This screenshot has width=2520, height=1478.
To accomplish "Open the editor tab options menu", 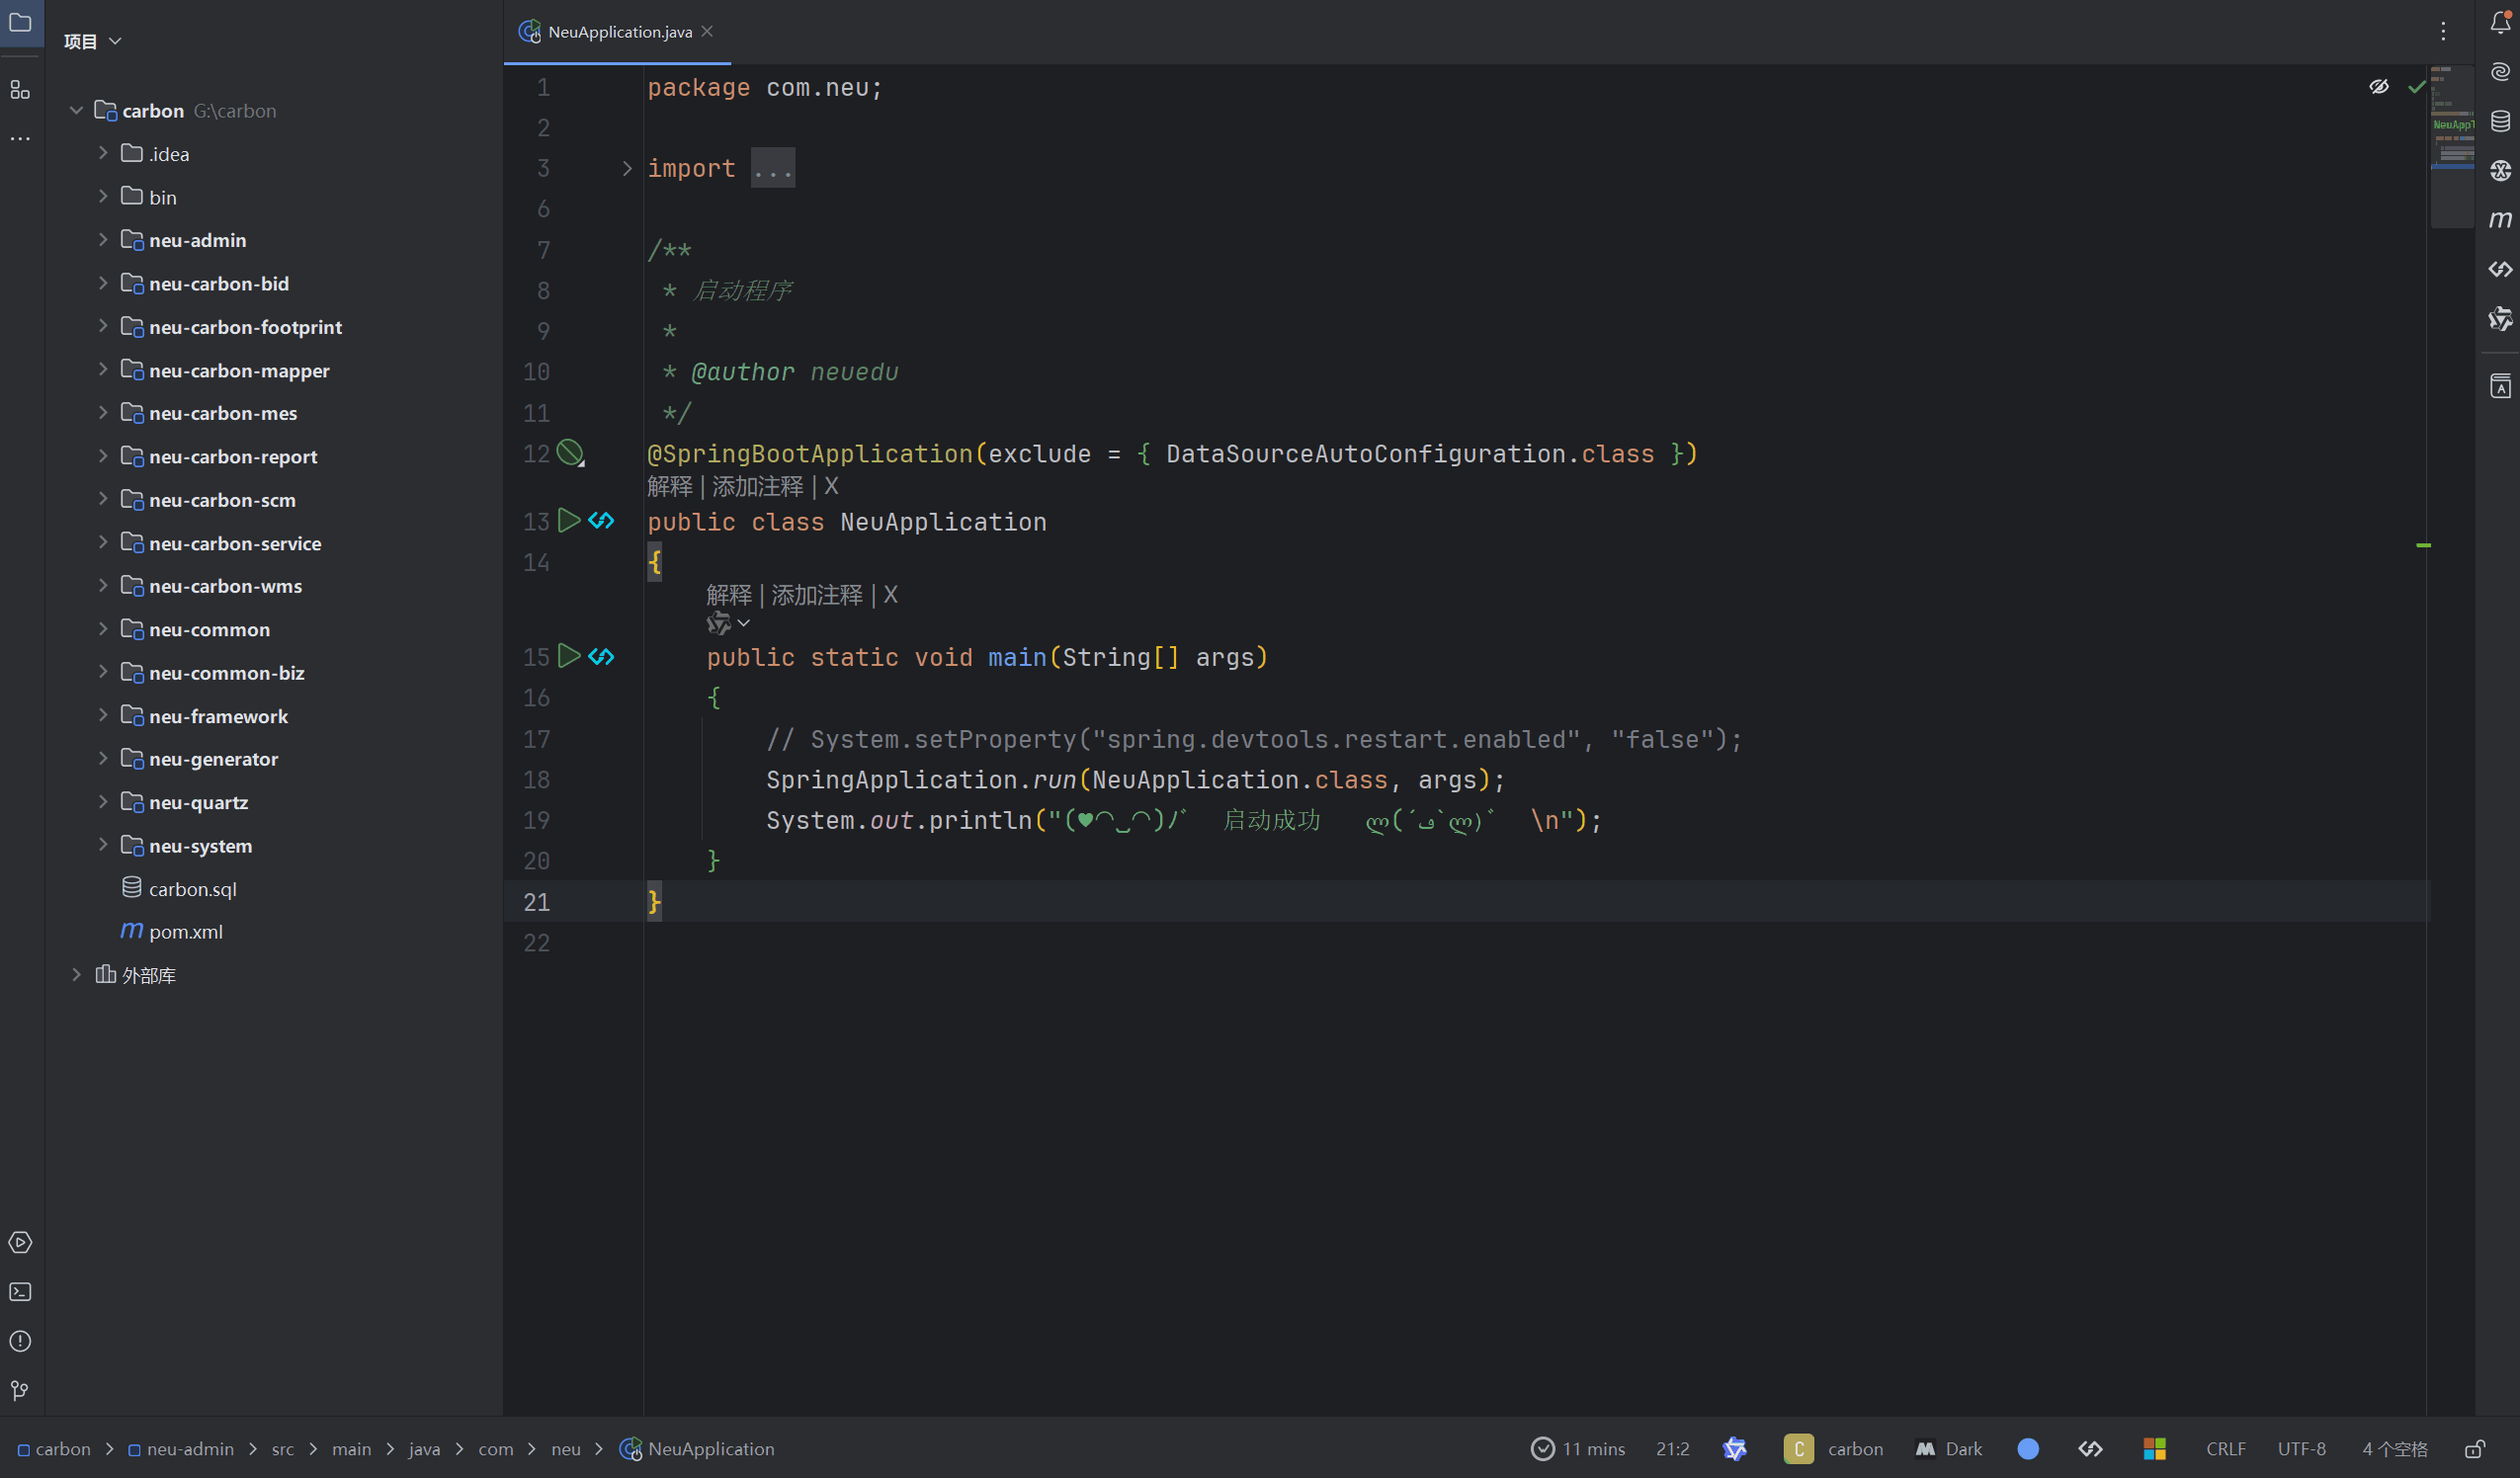I will pyautogui.click(x=2443, y=32).
